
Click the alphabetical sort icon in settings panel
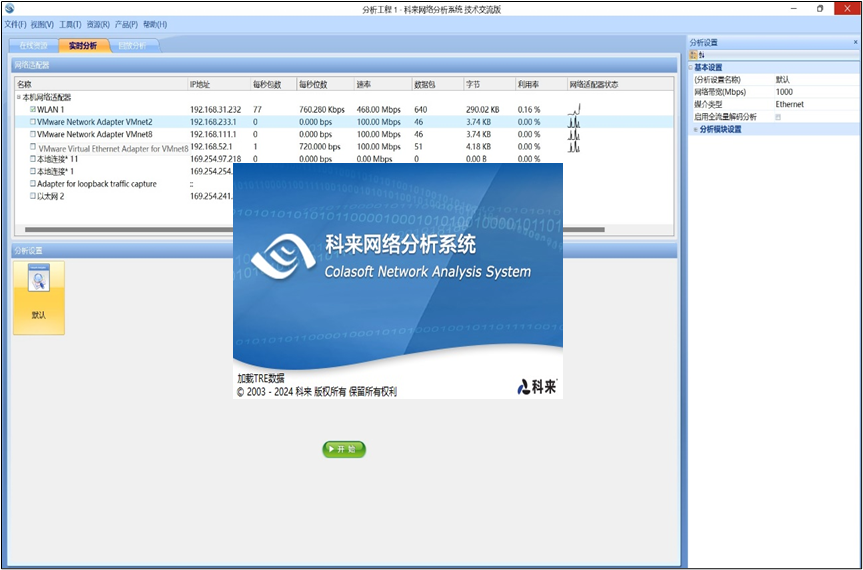tap(701, 55)
